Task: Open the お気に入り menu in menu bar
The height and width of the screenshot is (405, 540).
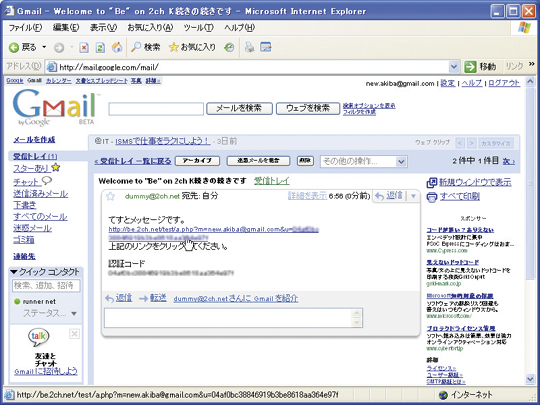Action: click(x=150, y=28)
